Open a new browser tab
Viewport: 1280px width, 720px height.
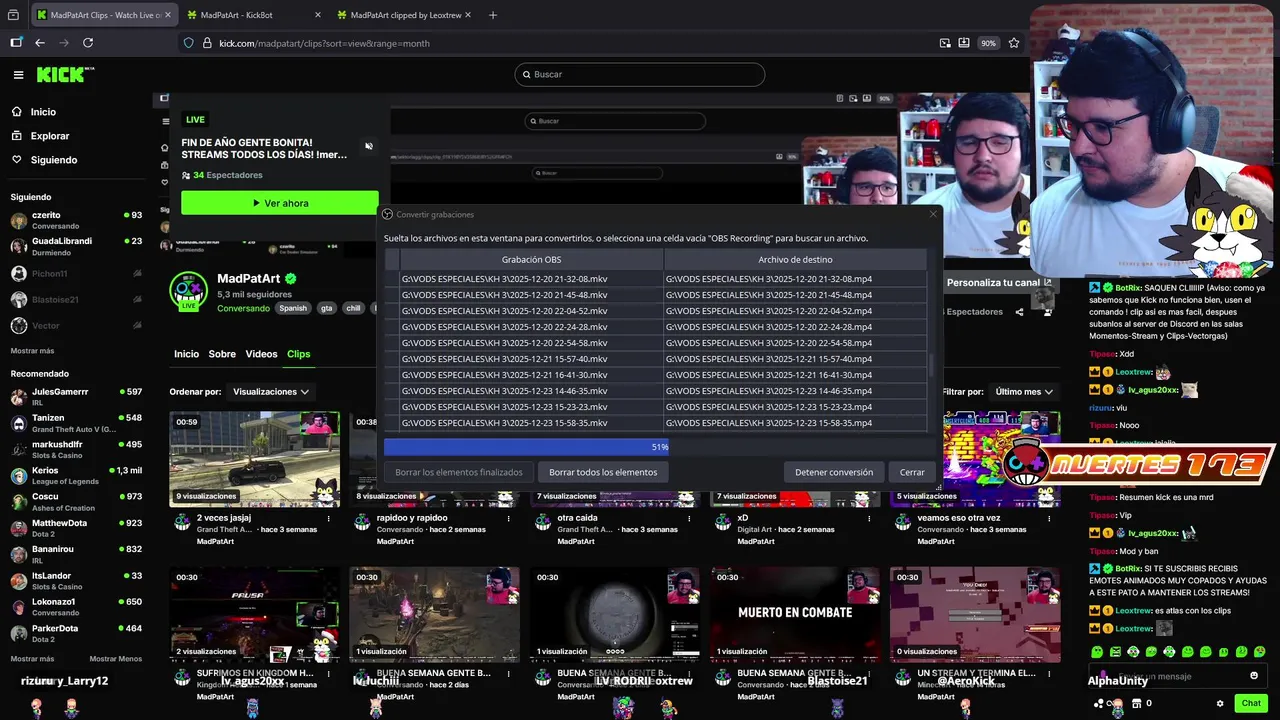(x=492, y=15)
